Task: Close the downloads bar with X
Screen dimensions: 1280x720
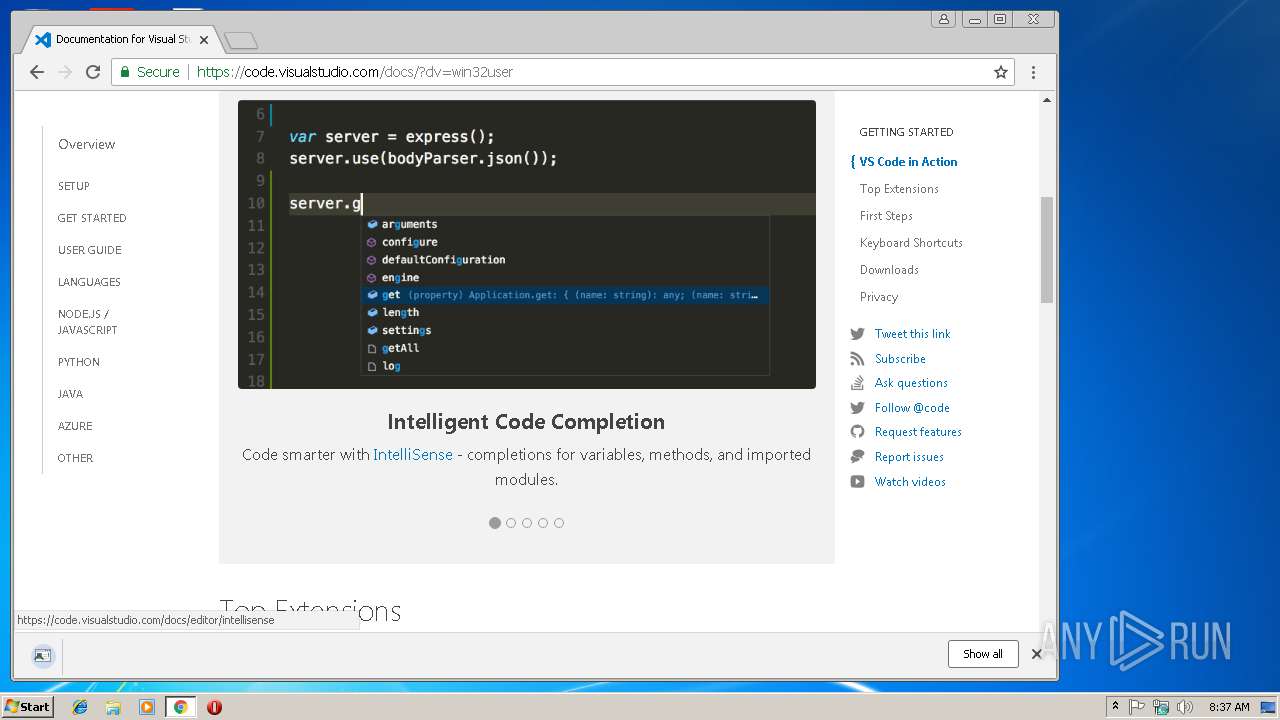Action: (x=1037, y=654)
